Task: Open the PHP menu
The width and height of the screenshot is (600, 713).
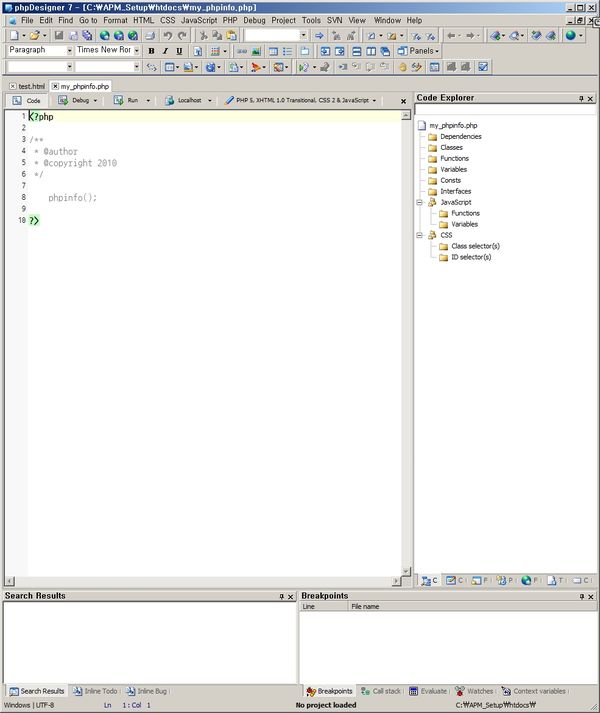Action: [230, 20]
